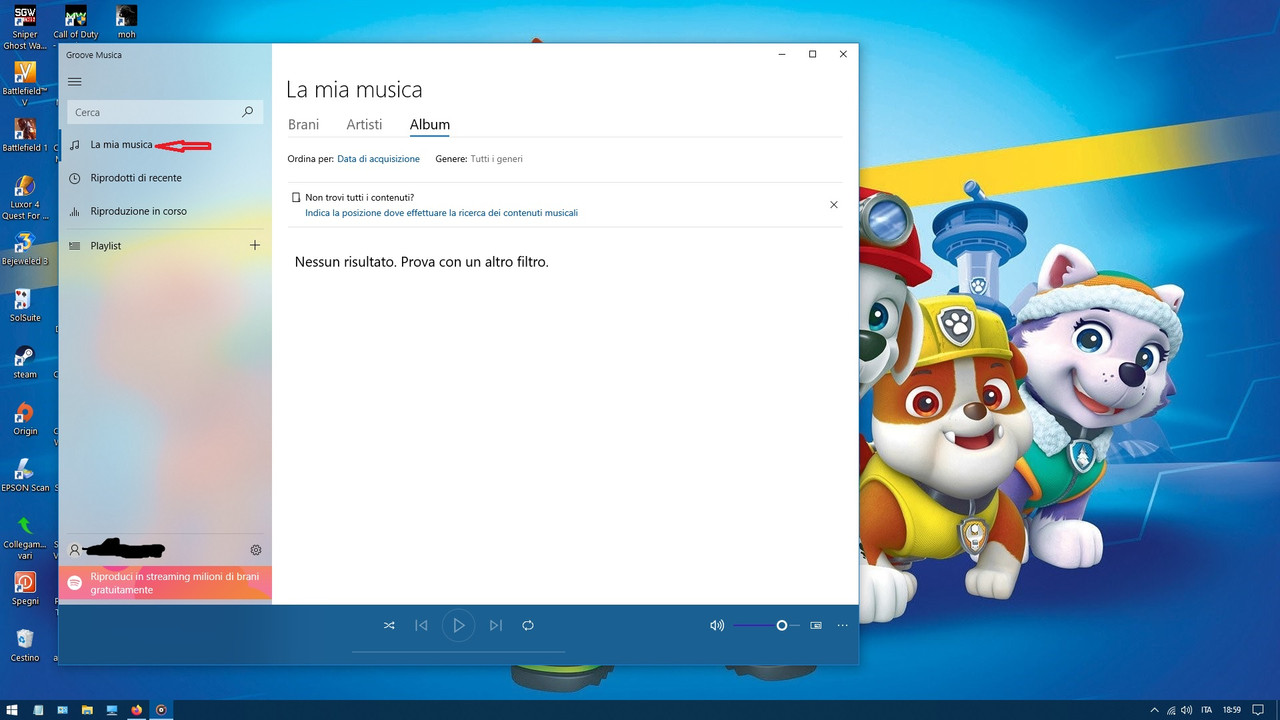Click the track progress bar

point(459,651)
